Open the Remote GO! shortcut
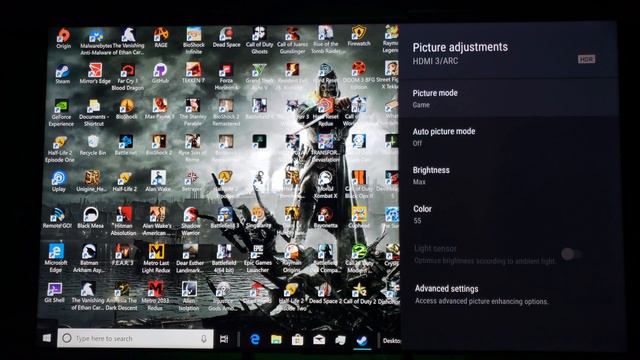This screenshot has width=640, height=360. [57, 218]
